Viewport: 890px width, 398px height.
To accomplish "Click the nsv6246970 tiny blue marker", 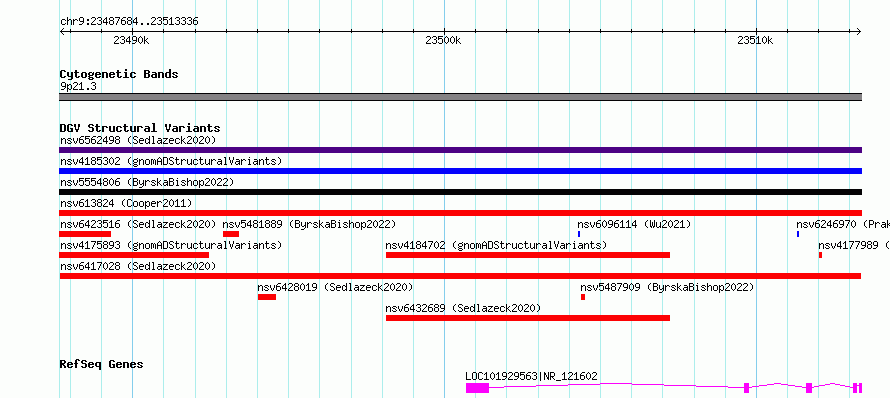I will (798, 234).
